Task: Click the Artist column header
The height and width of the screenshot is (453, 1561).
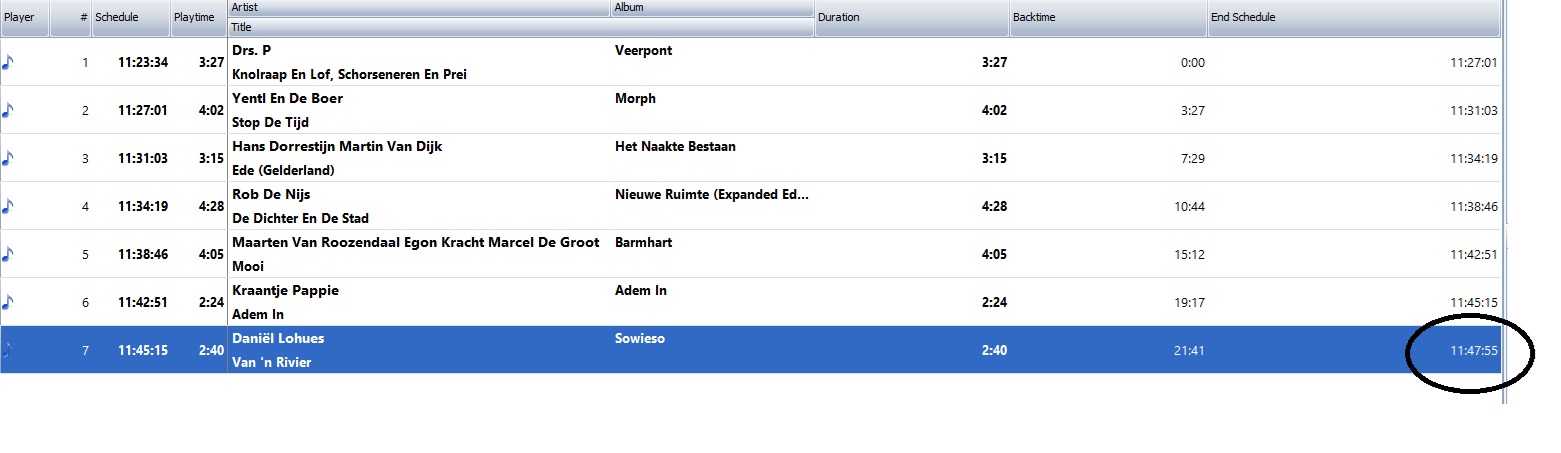Action: tap(419, 8)
